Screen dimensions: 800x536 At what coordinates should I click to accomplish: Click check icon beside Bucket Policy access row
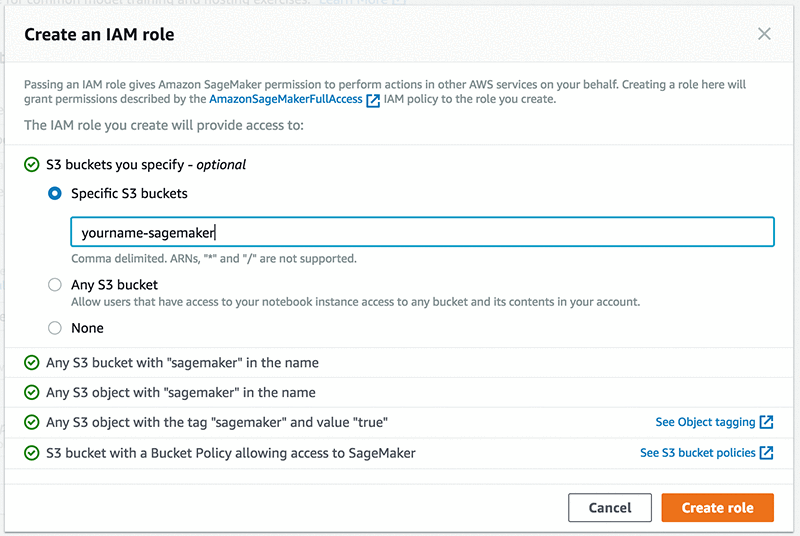click(x=31, y=453)
